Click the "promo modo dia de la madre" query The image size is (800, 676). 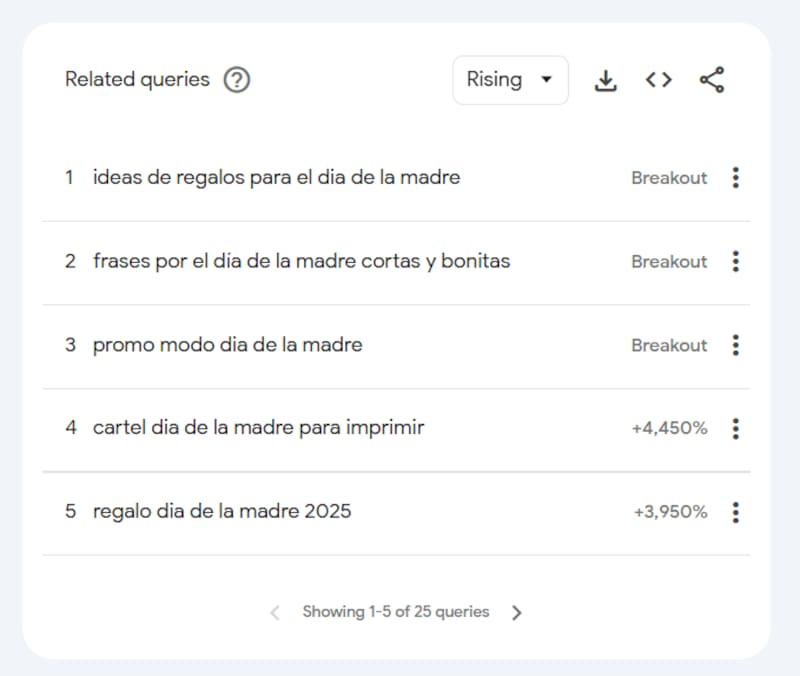pyautogui.click(x=227, y=346)
